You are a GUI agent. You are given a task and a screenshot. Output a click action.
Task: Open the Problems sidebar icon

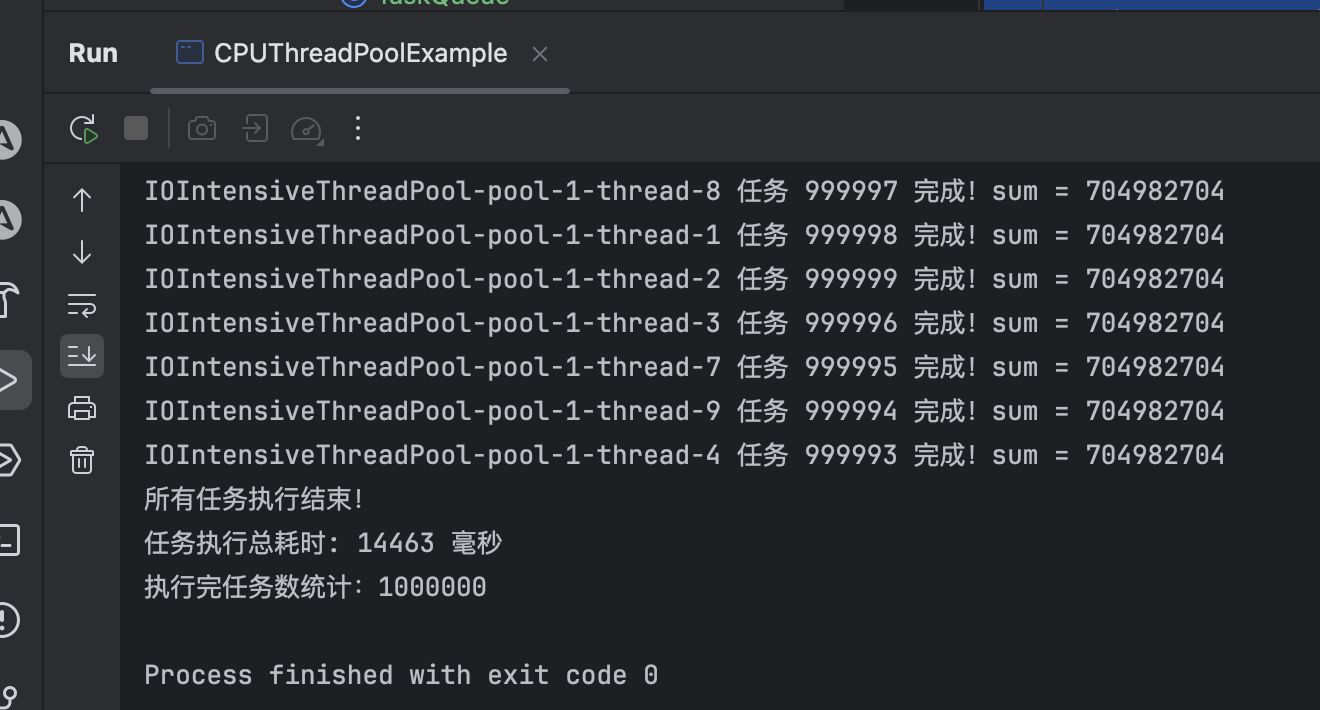(x=7, y=620)
